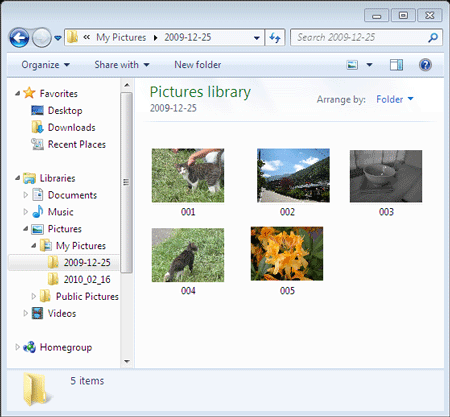Screen dimensions: 450x417
Task: Open Help via the question mark icon
Action: (425, 65)
